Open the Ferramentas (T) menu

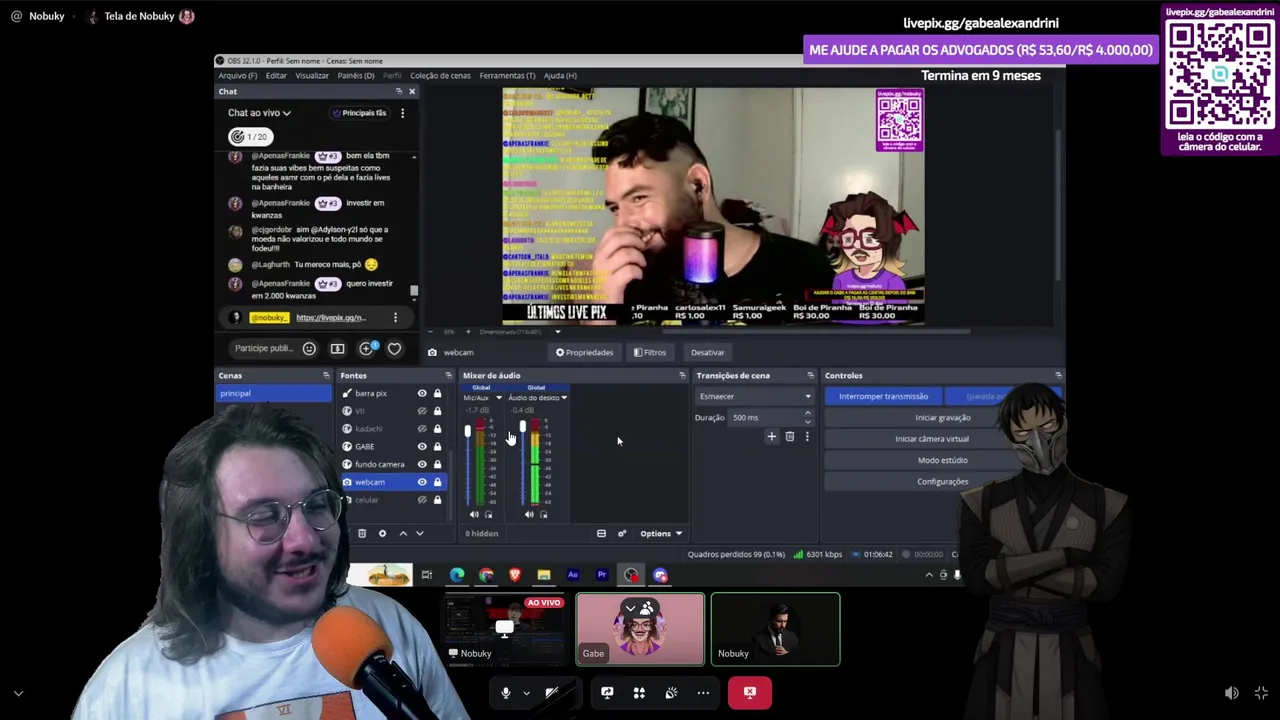coord(507,75)
